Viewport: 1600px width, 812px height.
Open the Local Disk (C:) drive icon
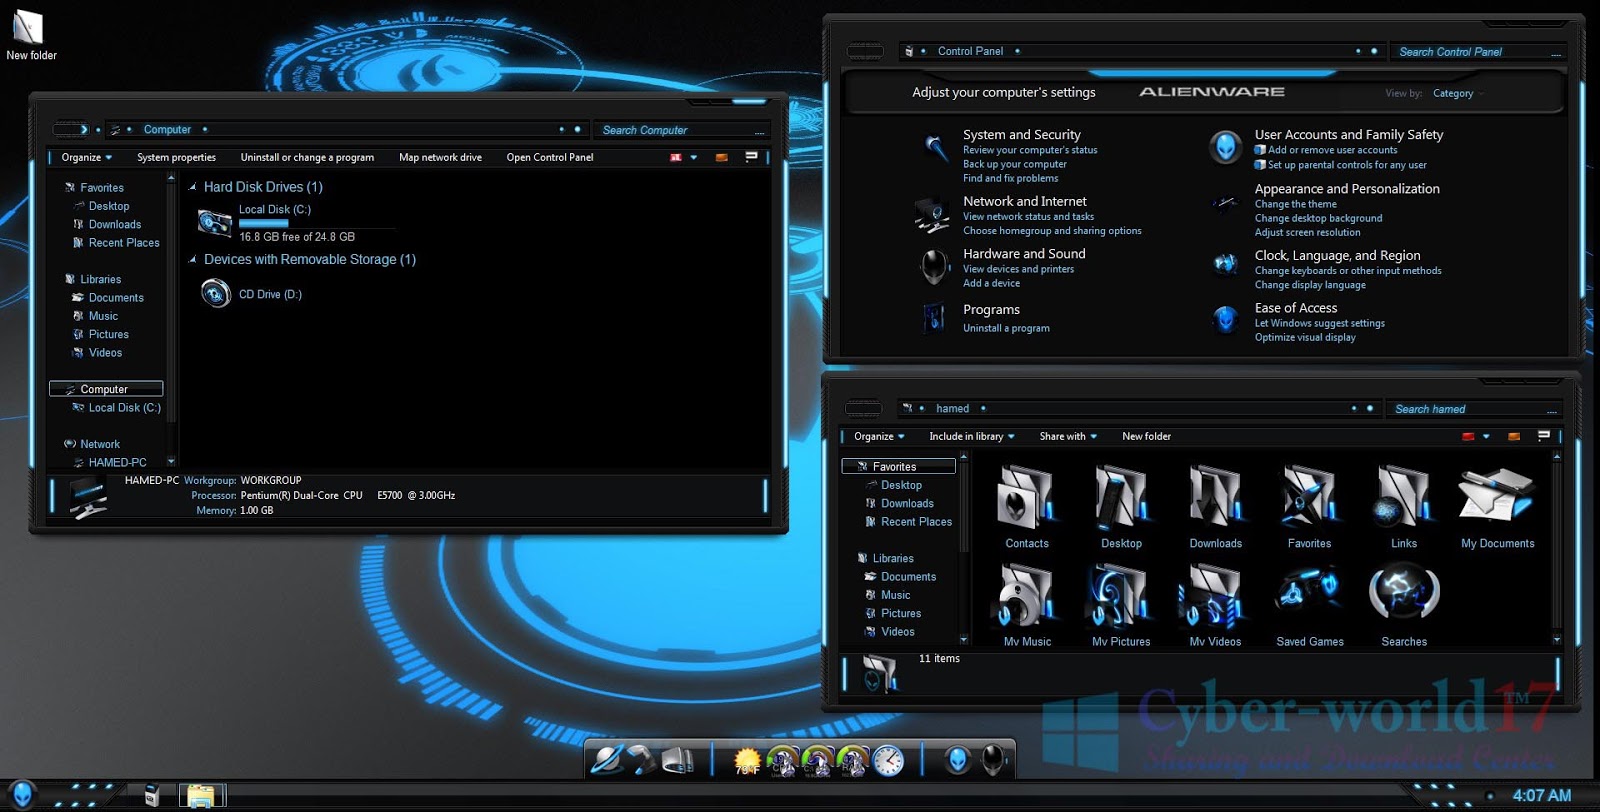[x=214, y=222]
